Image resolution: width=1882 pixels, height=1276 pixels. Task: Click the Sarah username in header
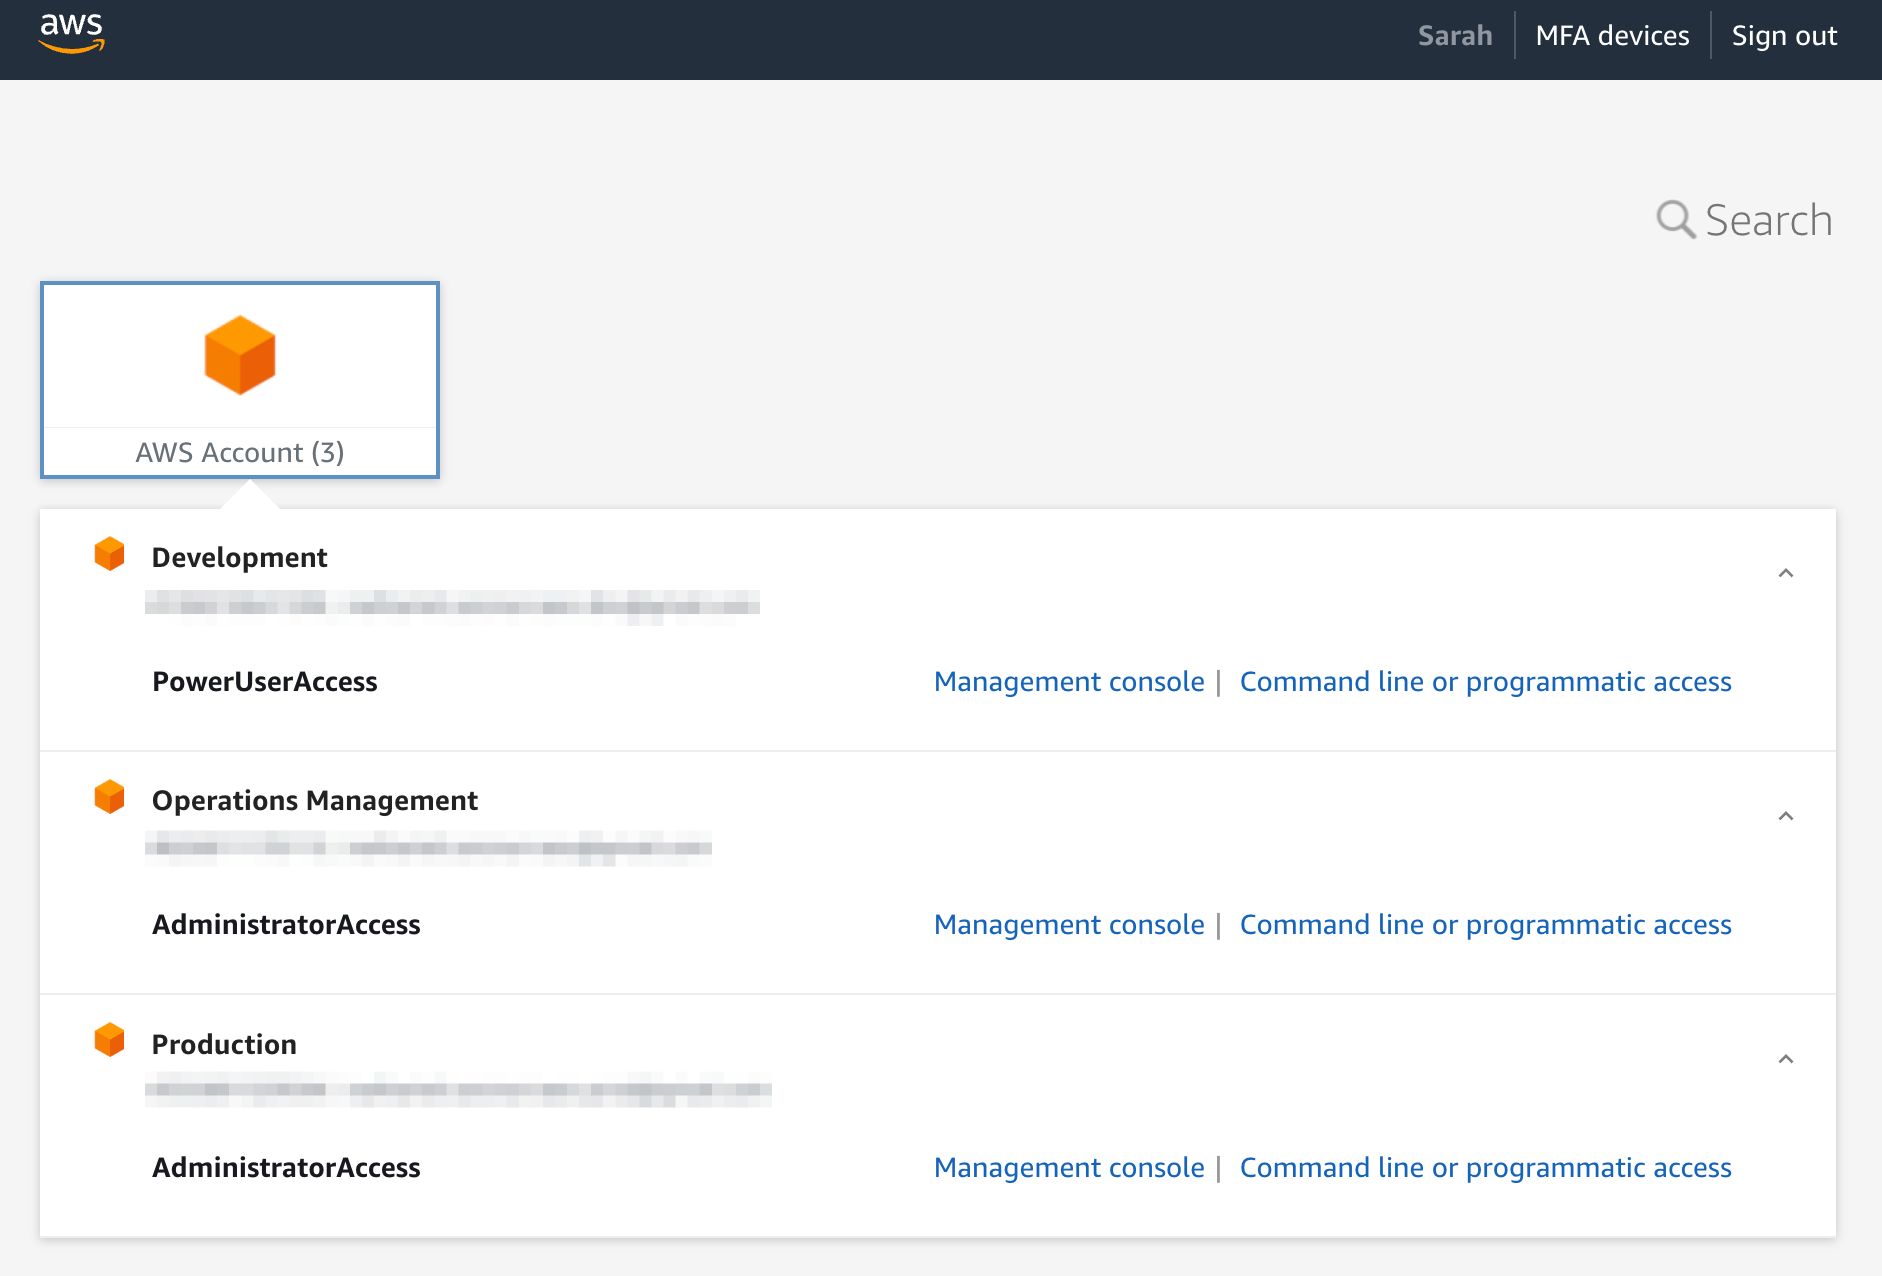(1455, 36)
